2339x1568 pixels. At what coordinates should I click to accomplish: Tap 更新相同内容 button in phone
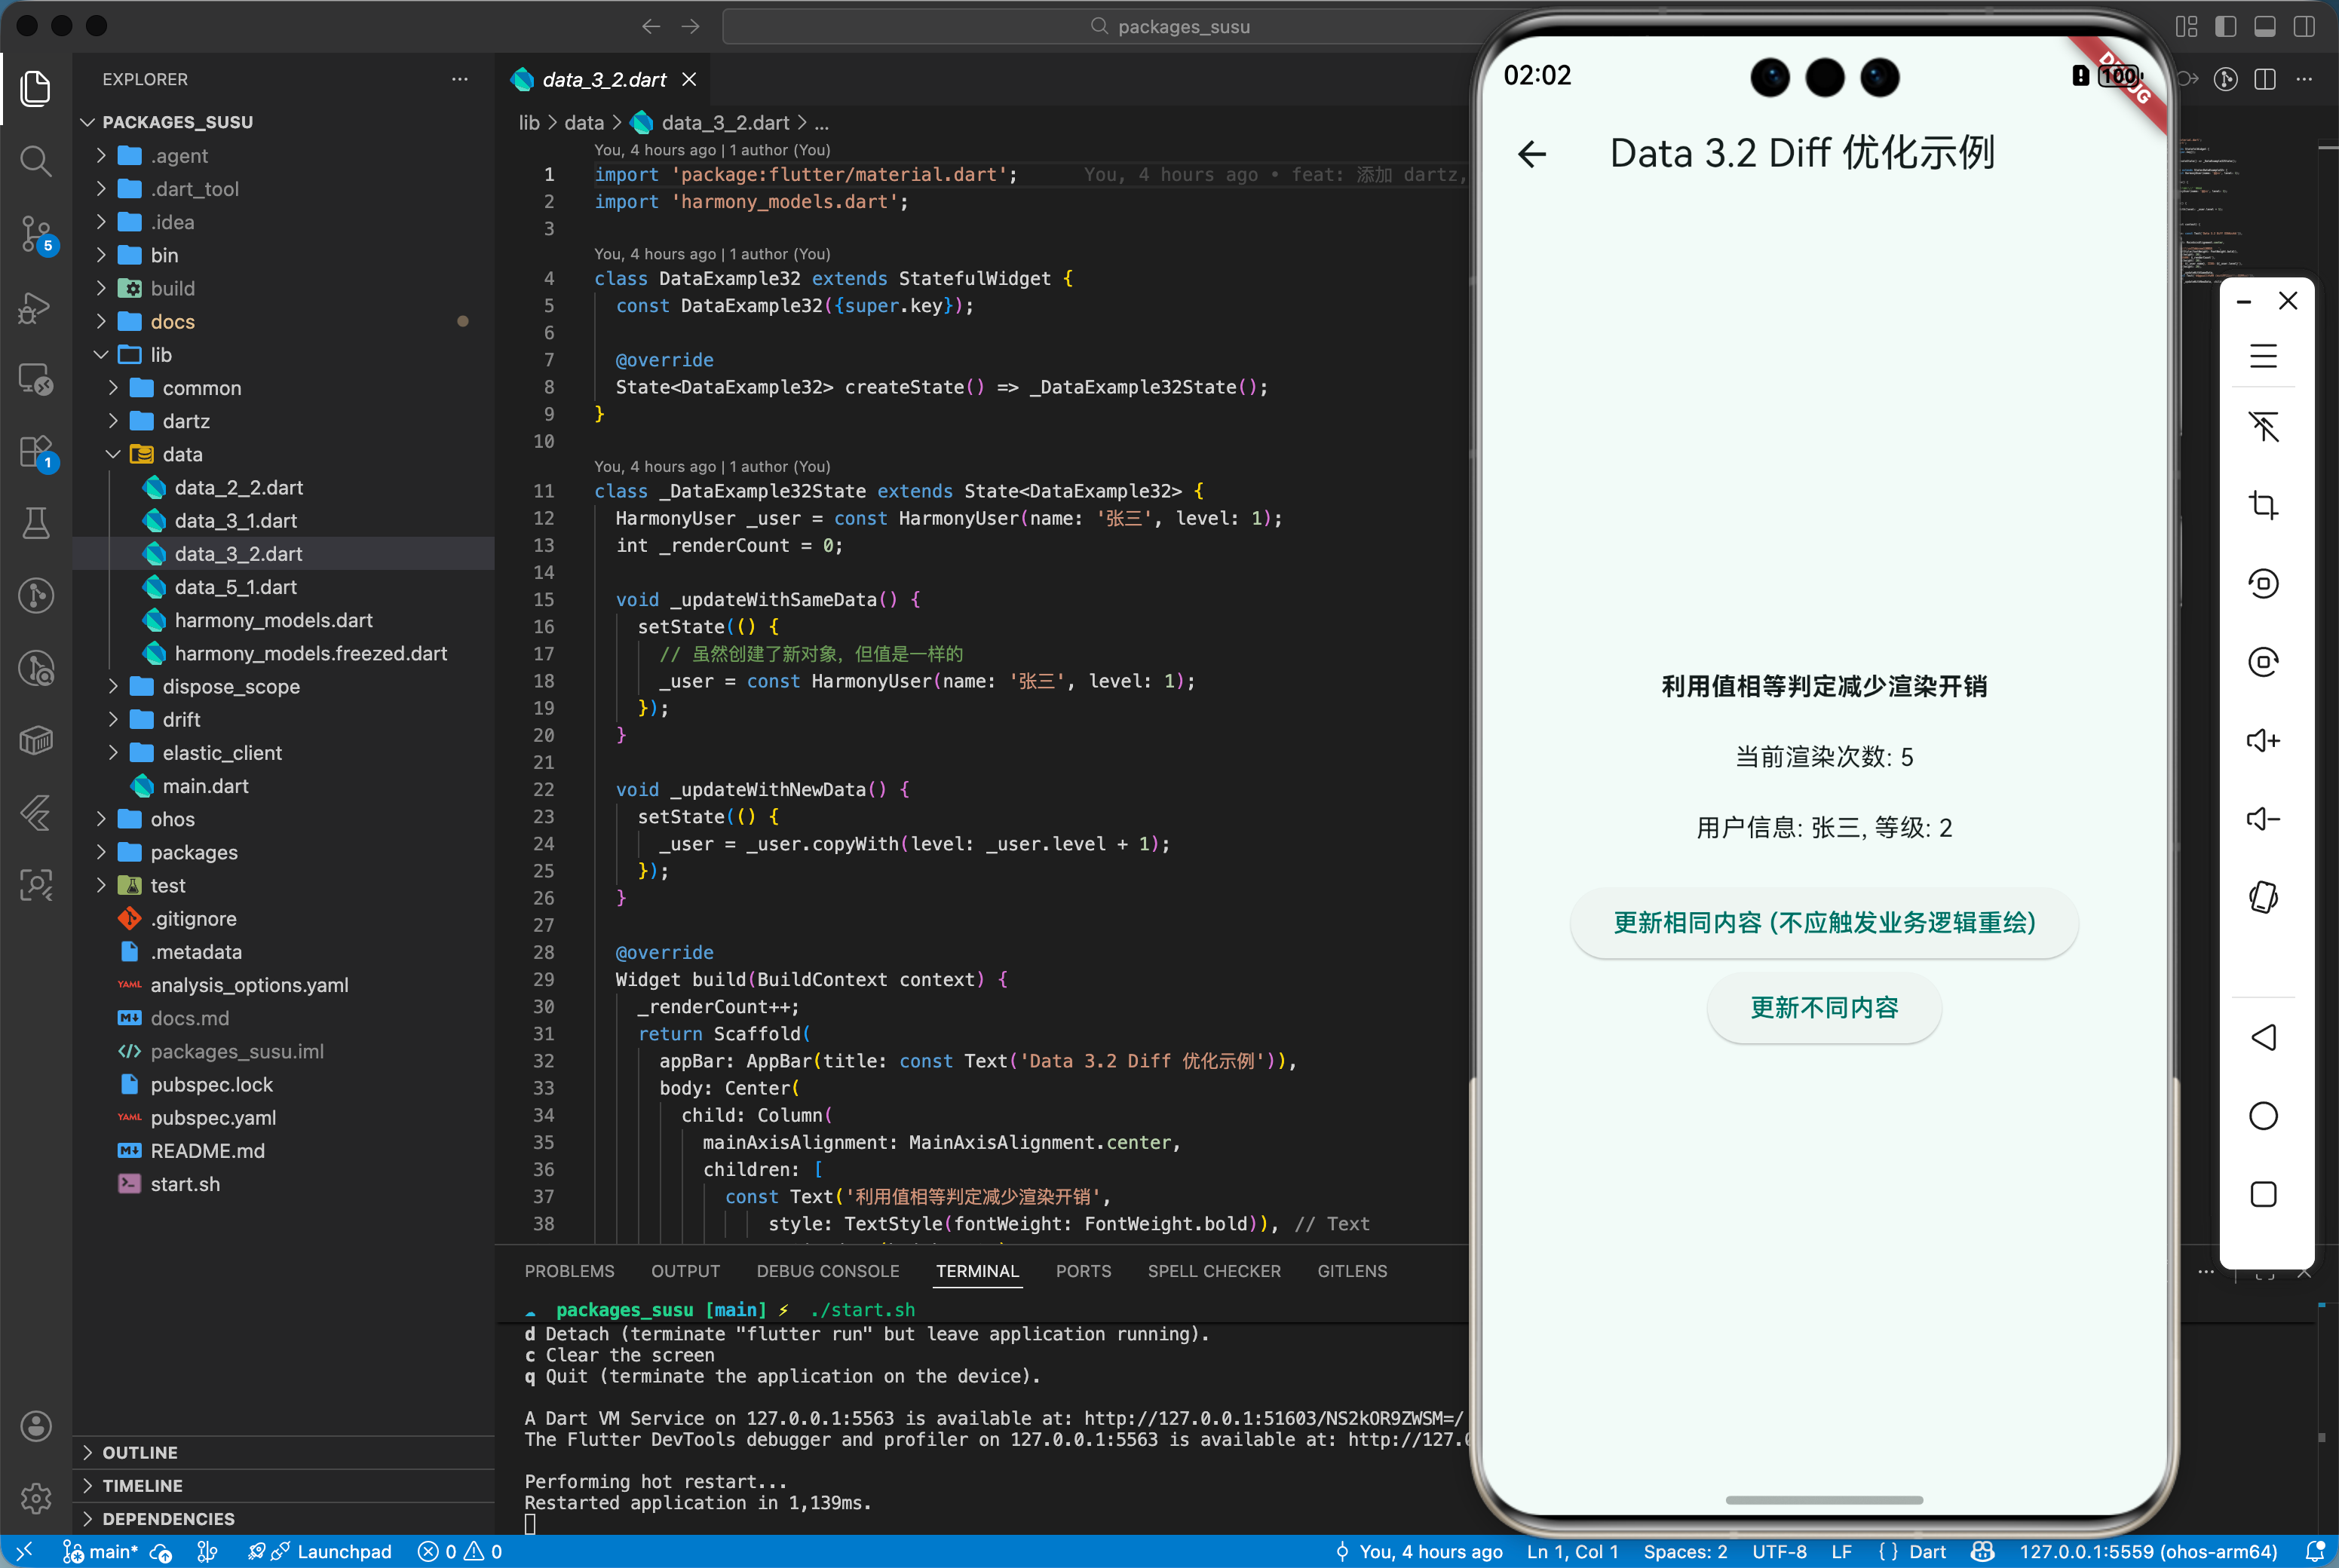(1823, 923)
